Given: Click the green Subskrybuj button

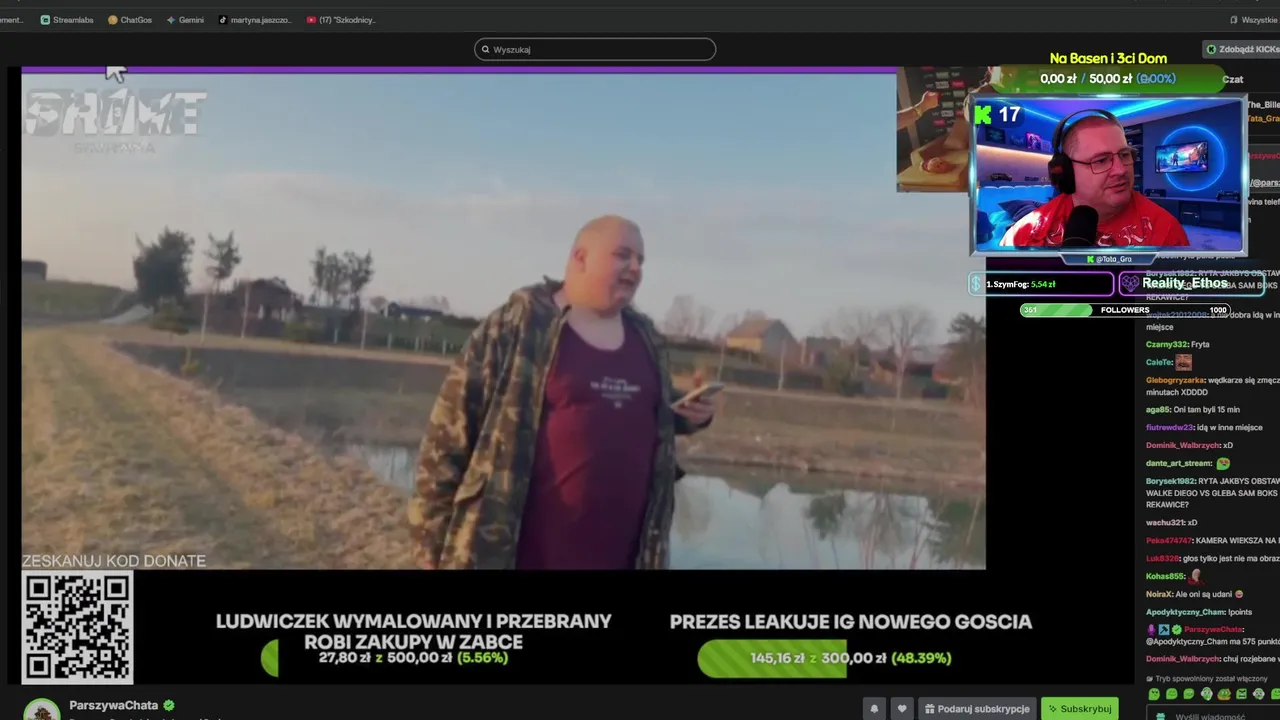Looking at the screenshot, I should pyautogui.click(x=1079, y=709).
